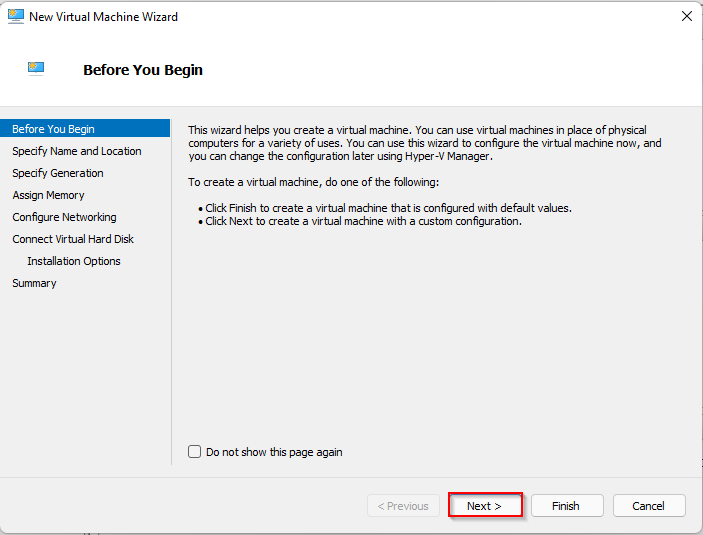Click the greyed-out < Previous button
The height and width of the screenshot is (535, 703).
[x=403, y=506]
